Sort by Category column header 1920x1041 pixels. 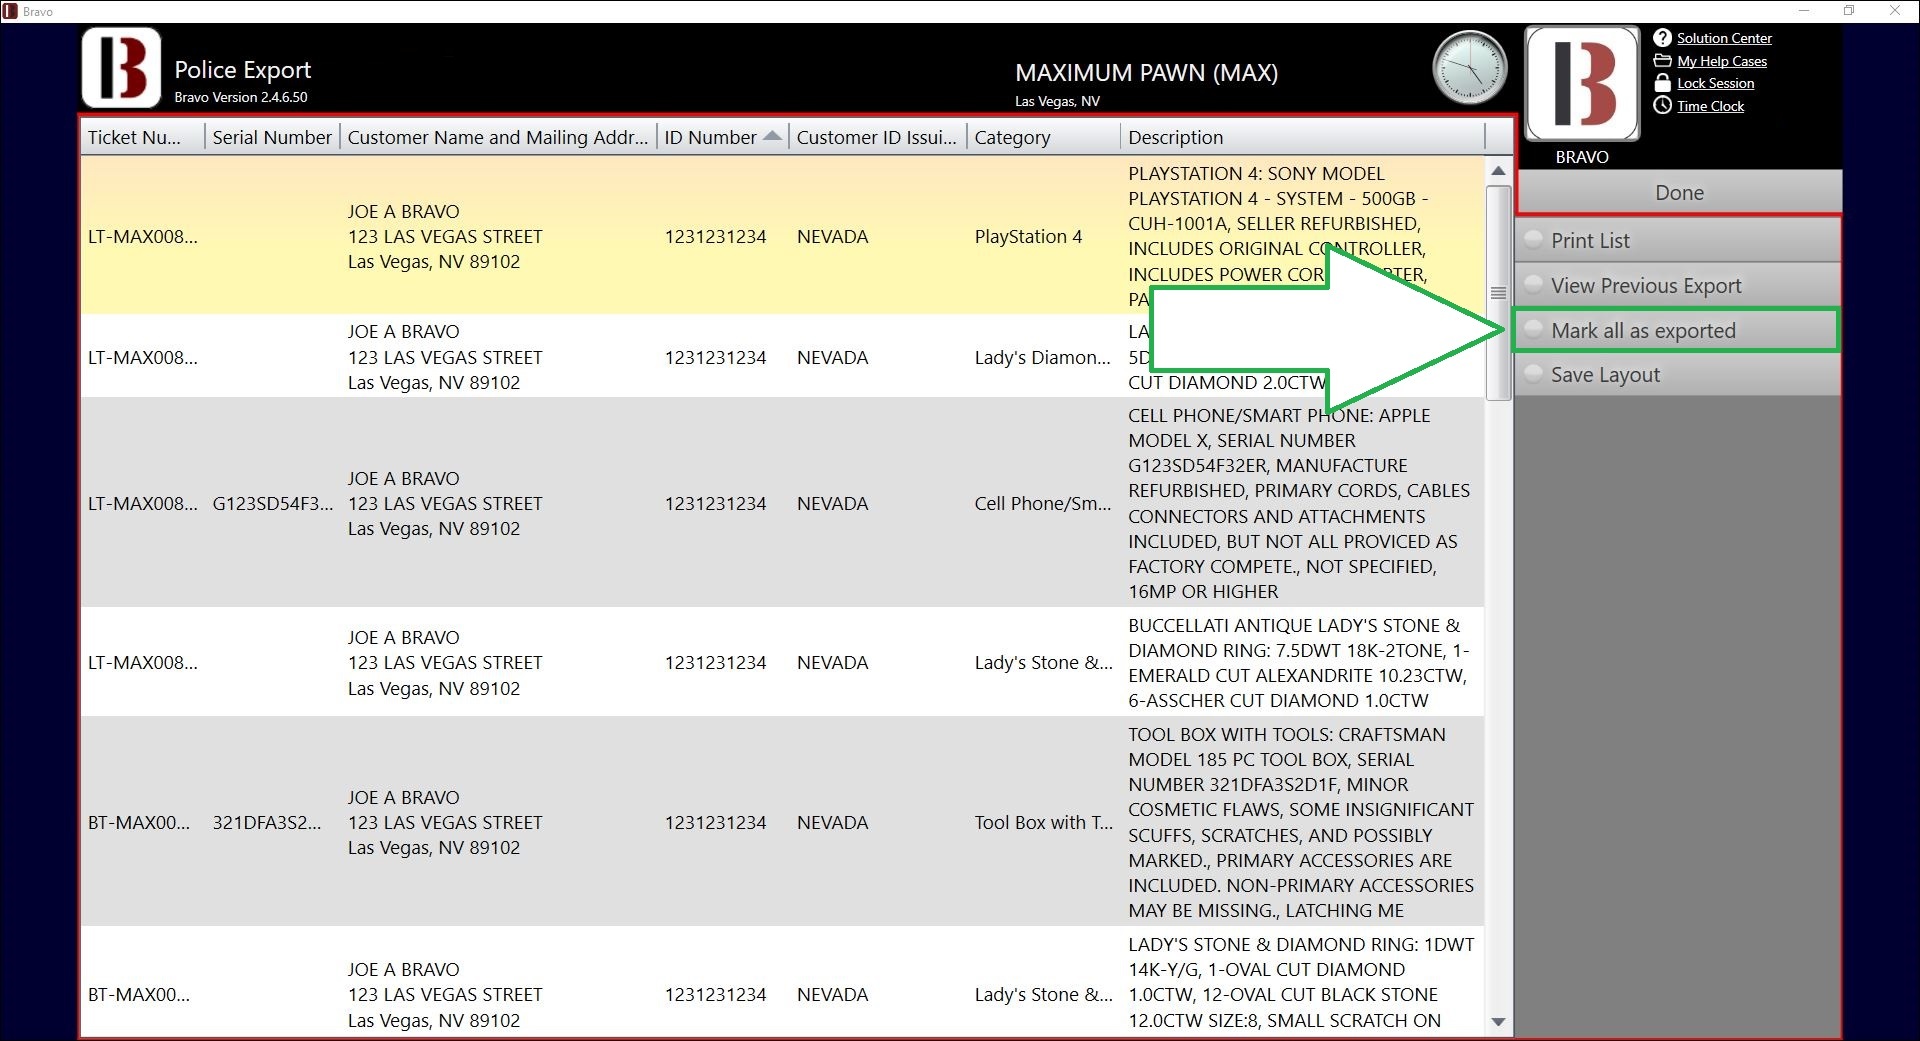[x=1044, y=137]
